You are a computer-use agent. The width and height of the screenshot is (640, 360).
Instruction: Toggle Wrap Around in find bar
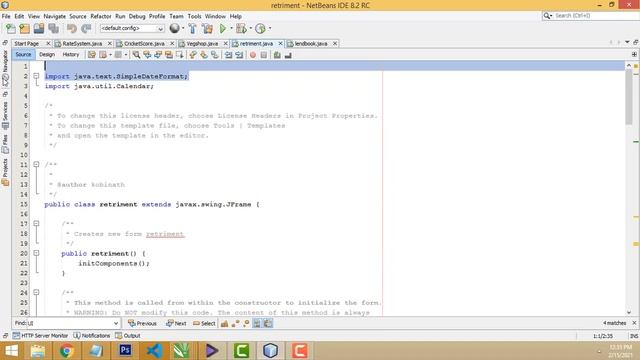268,323
